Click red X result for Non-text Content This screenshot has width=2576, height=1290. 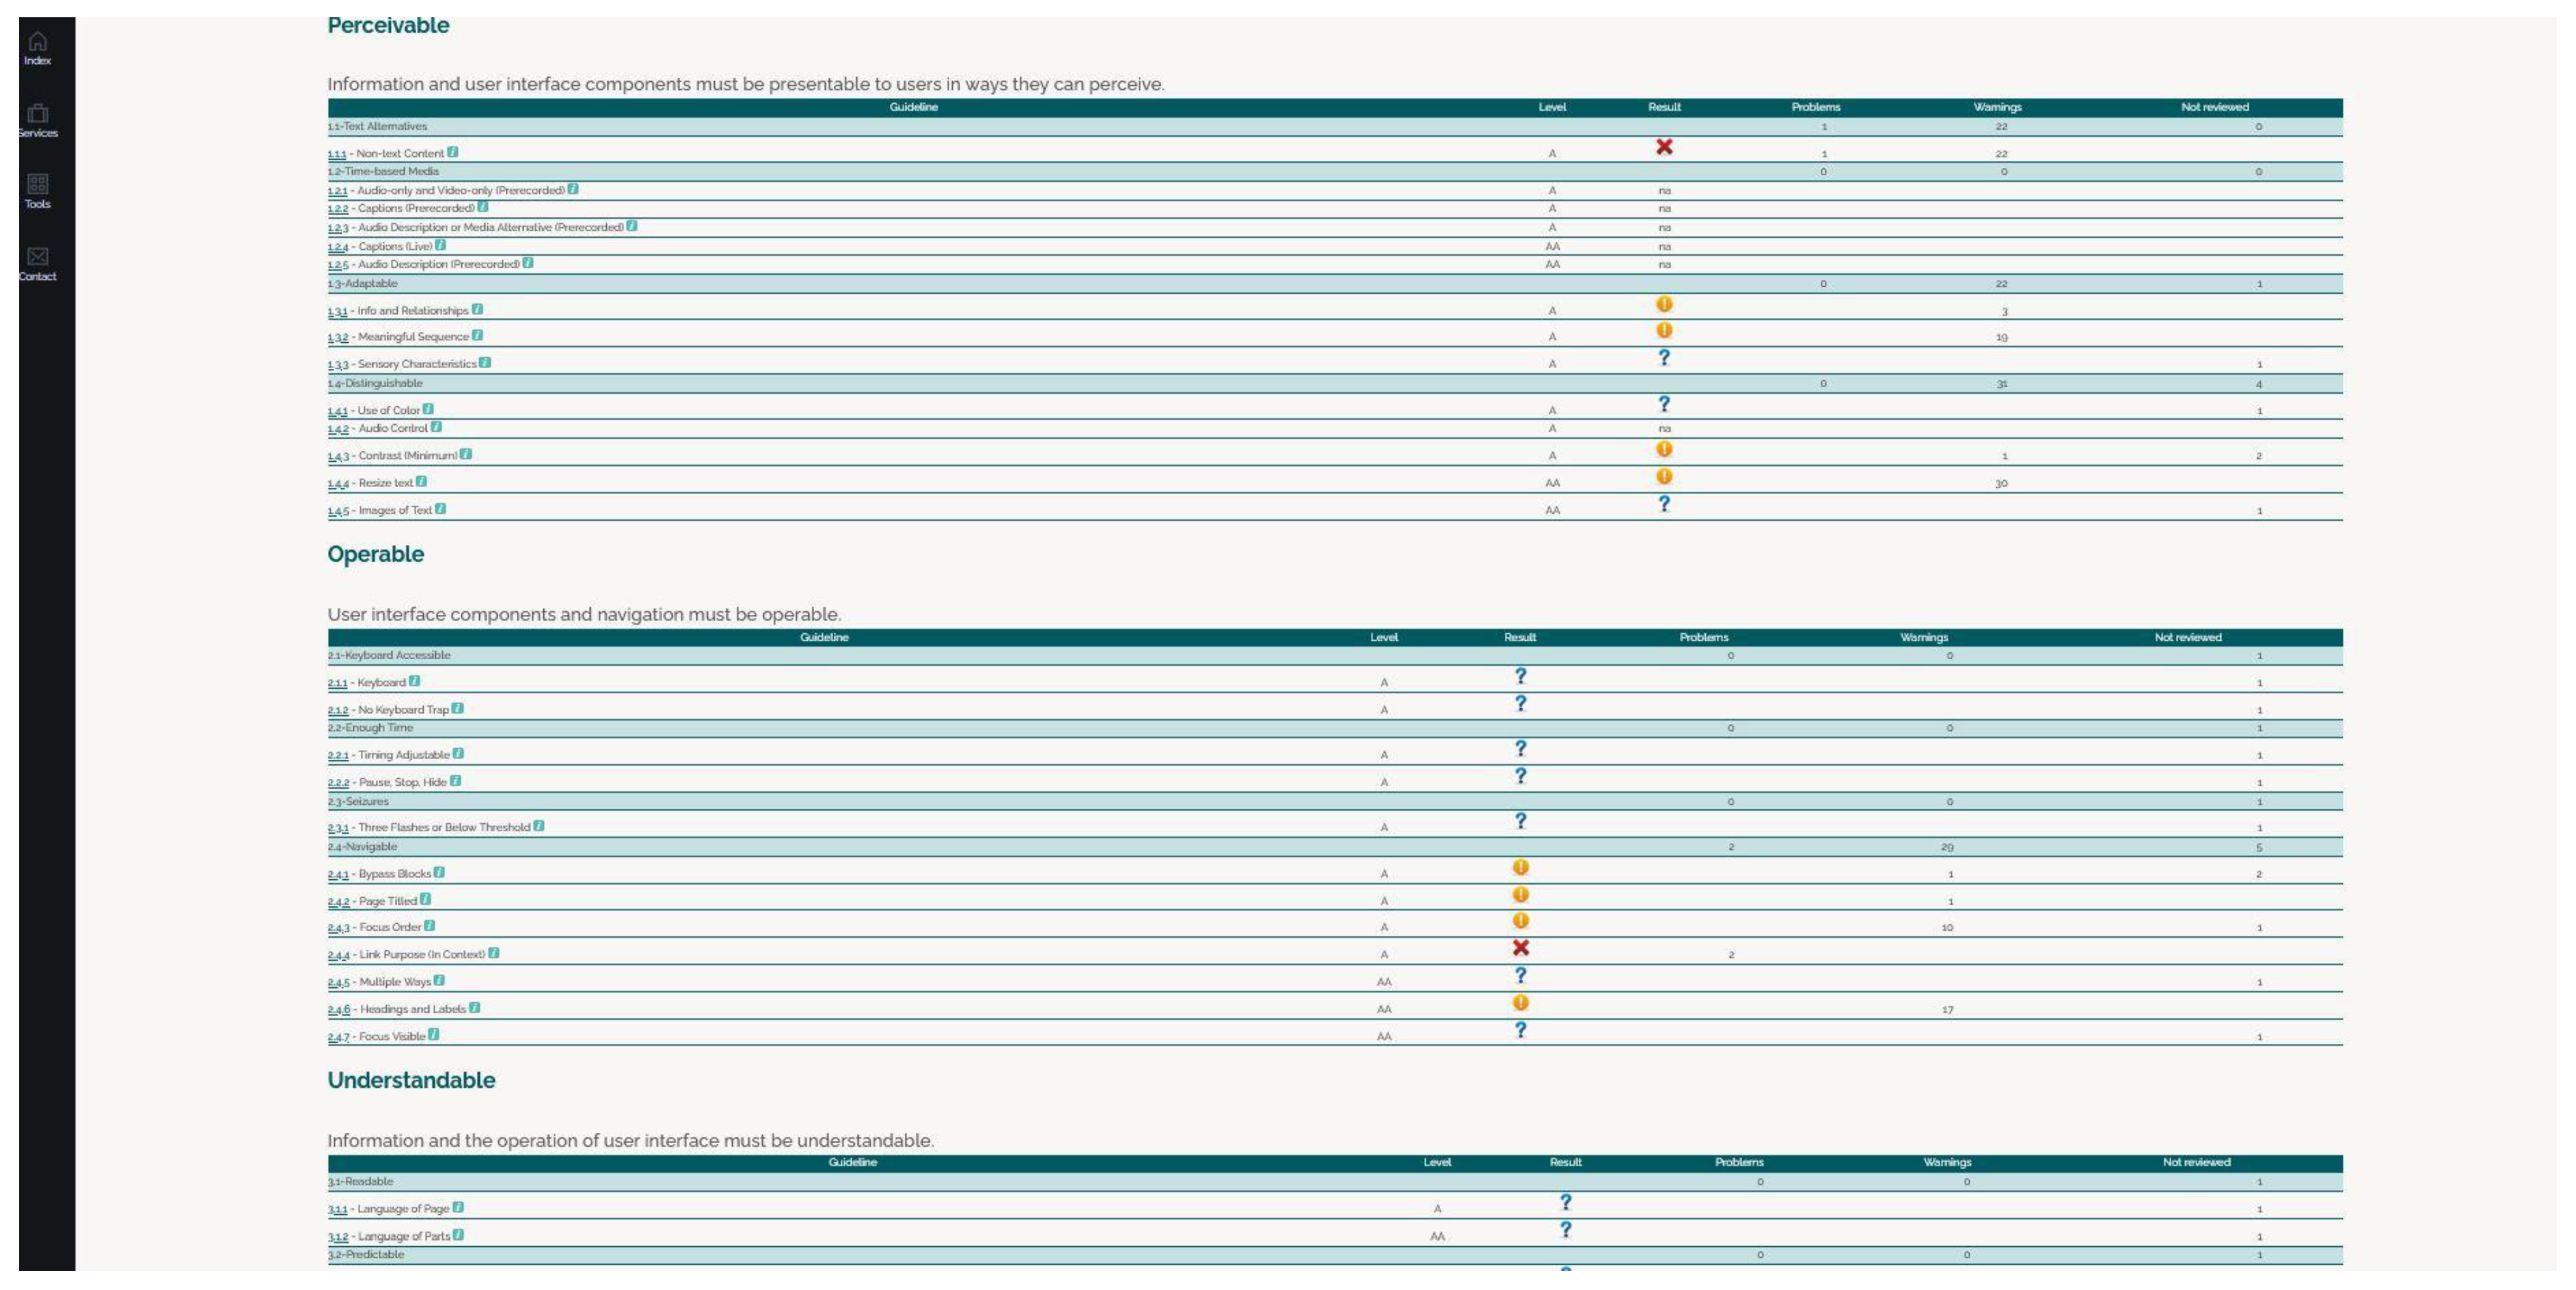tap(1664, 147)
